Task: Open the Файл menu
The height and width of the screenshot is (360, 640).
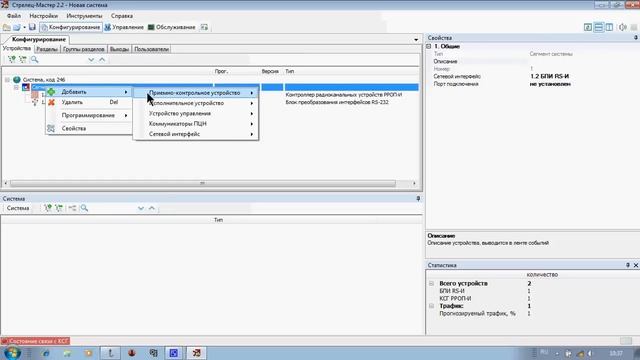Action: coord(14,16)
